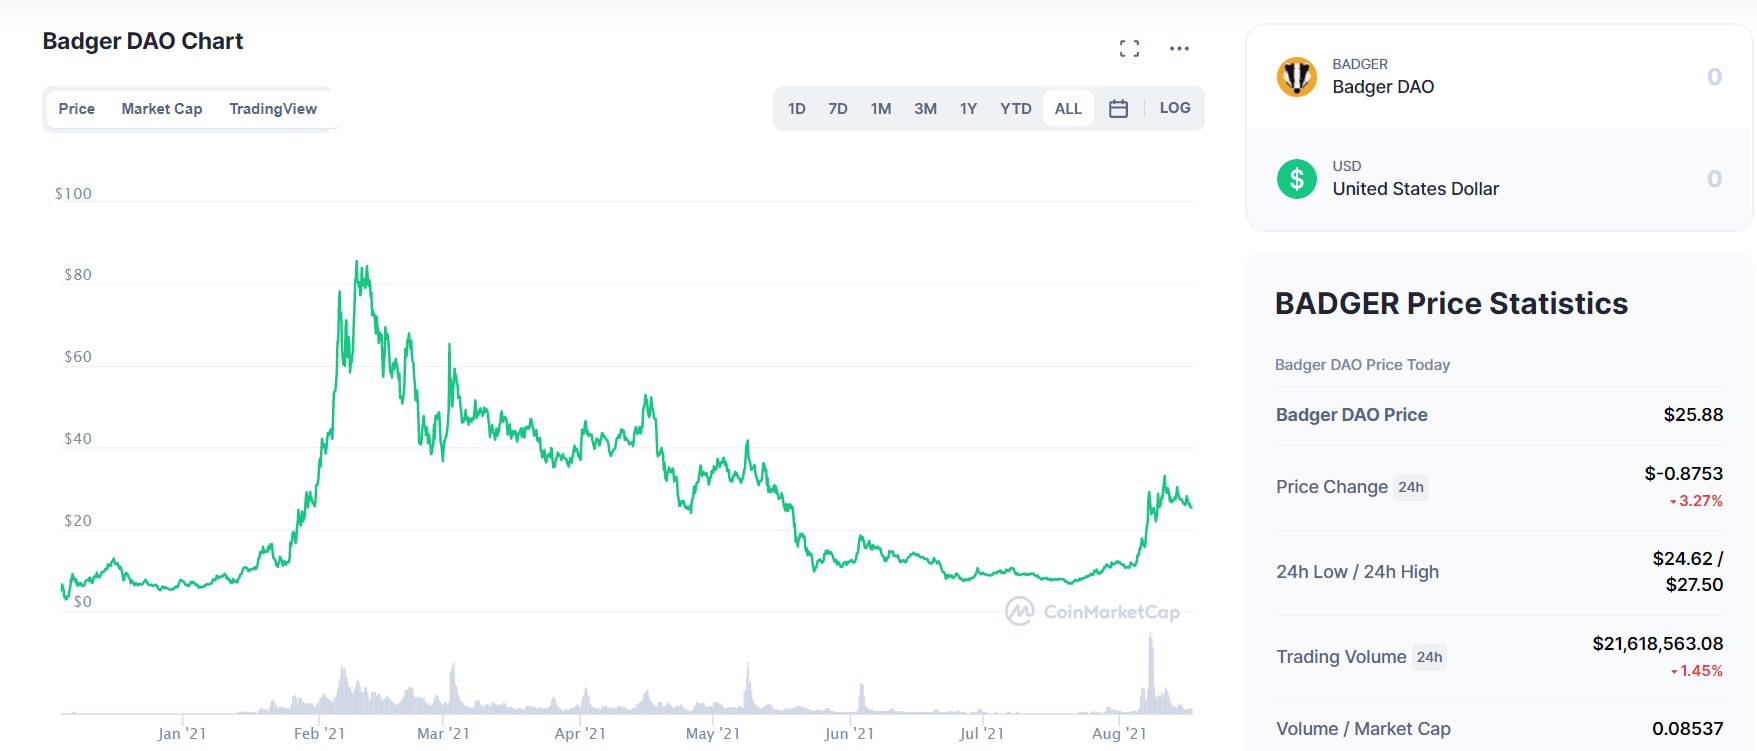Open the date range calendar picker

click(x=1119, y=107)
